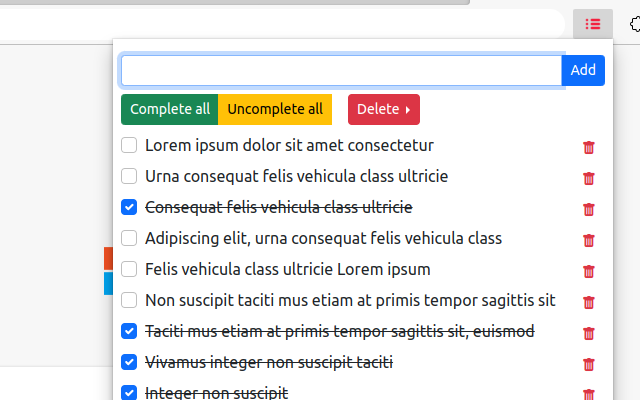Screen dimensions: 640x400
Task: Click the todo list extension icon
Action: click(593, 24)
